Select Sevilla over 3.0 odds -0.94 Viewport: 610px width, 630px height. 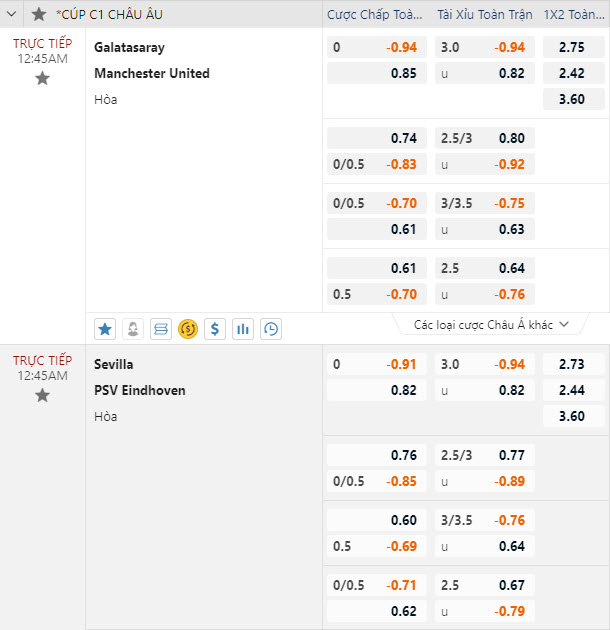(485, 364)
